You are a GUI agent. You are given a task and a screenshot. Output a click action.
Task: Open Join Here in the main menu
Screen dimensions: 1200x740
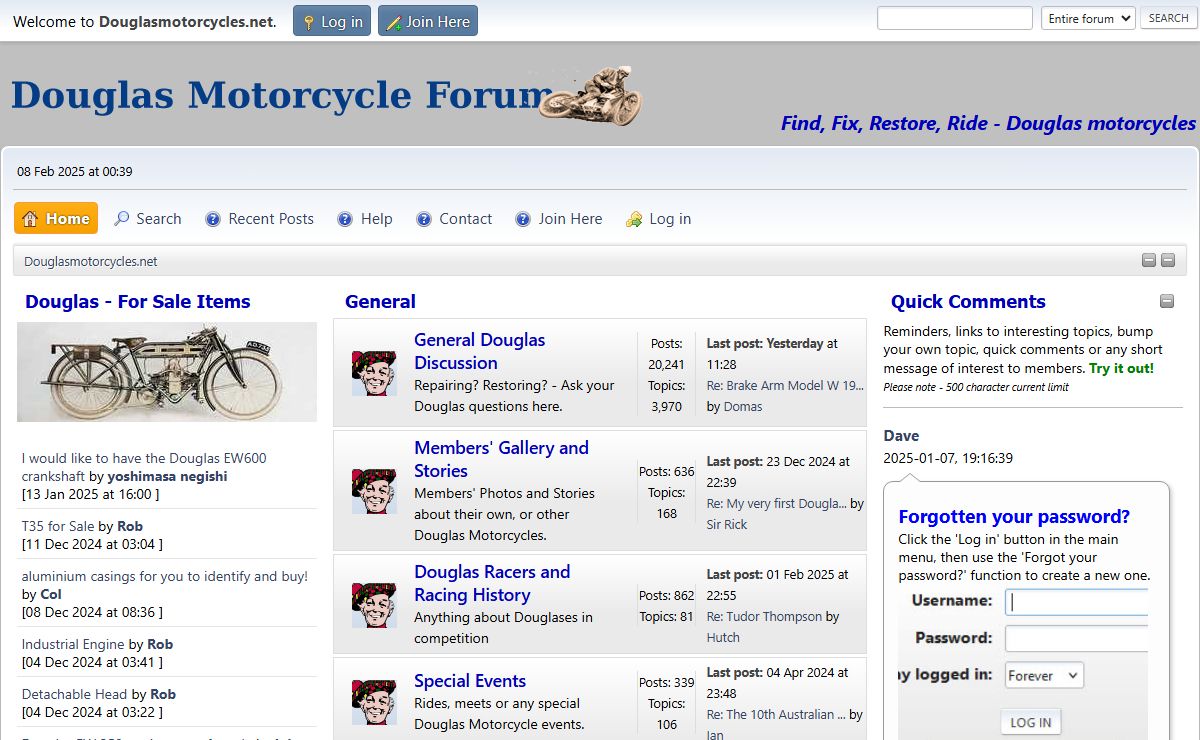click(x=559, y=219)
